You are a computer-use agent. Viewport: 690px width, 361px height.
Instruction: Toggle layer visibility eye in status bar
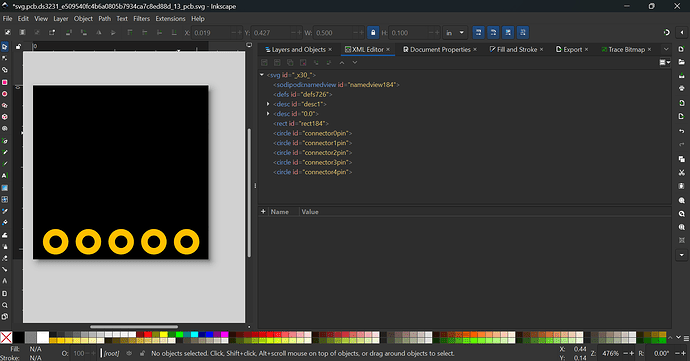[x=129, y=353]
